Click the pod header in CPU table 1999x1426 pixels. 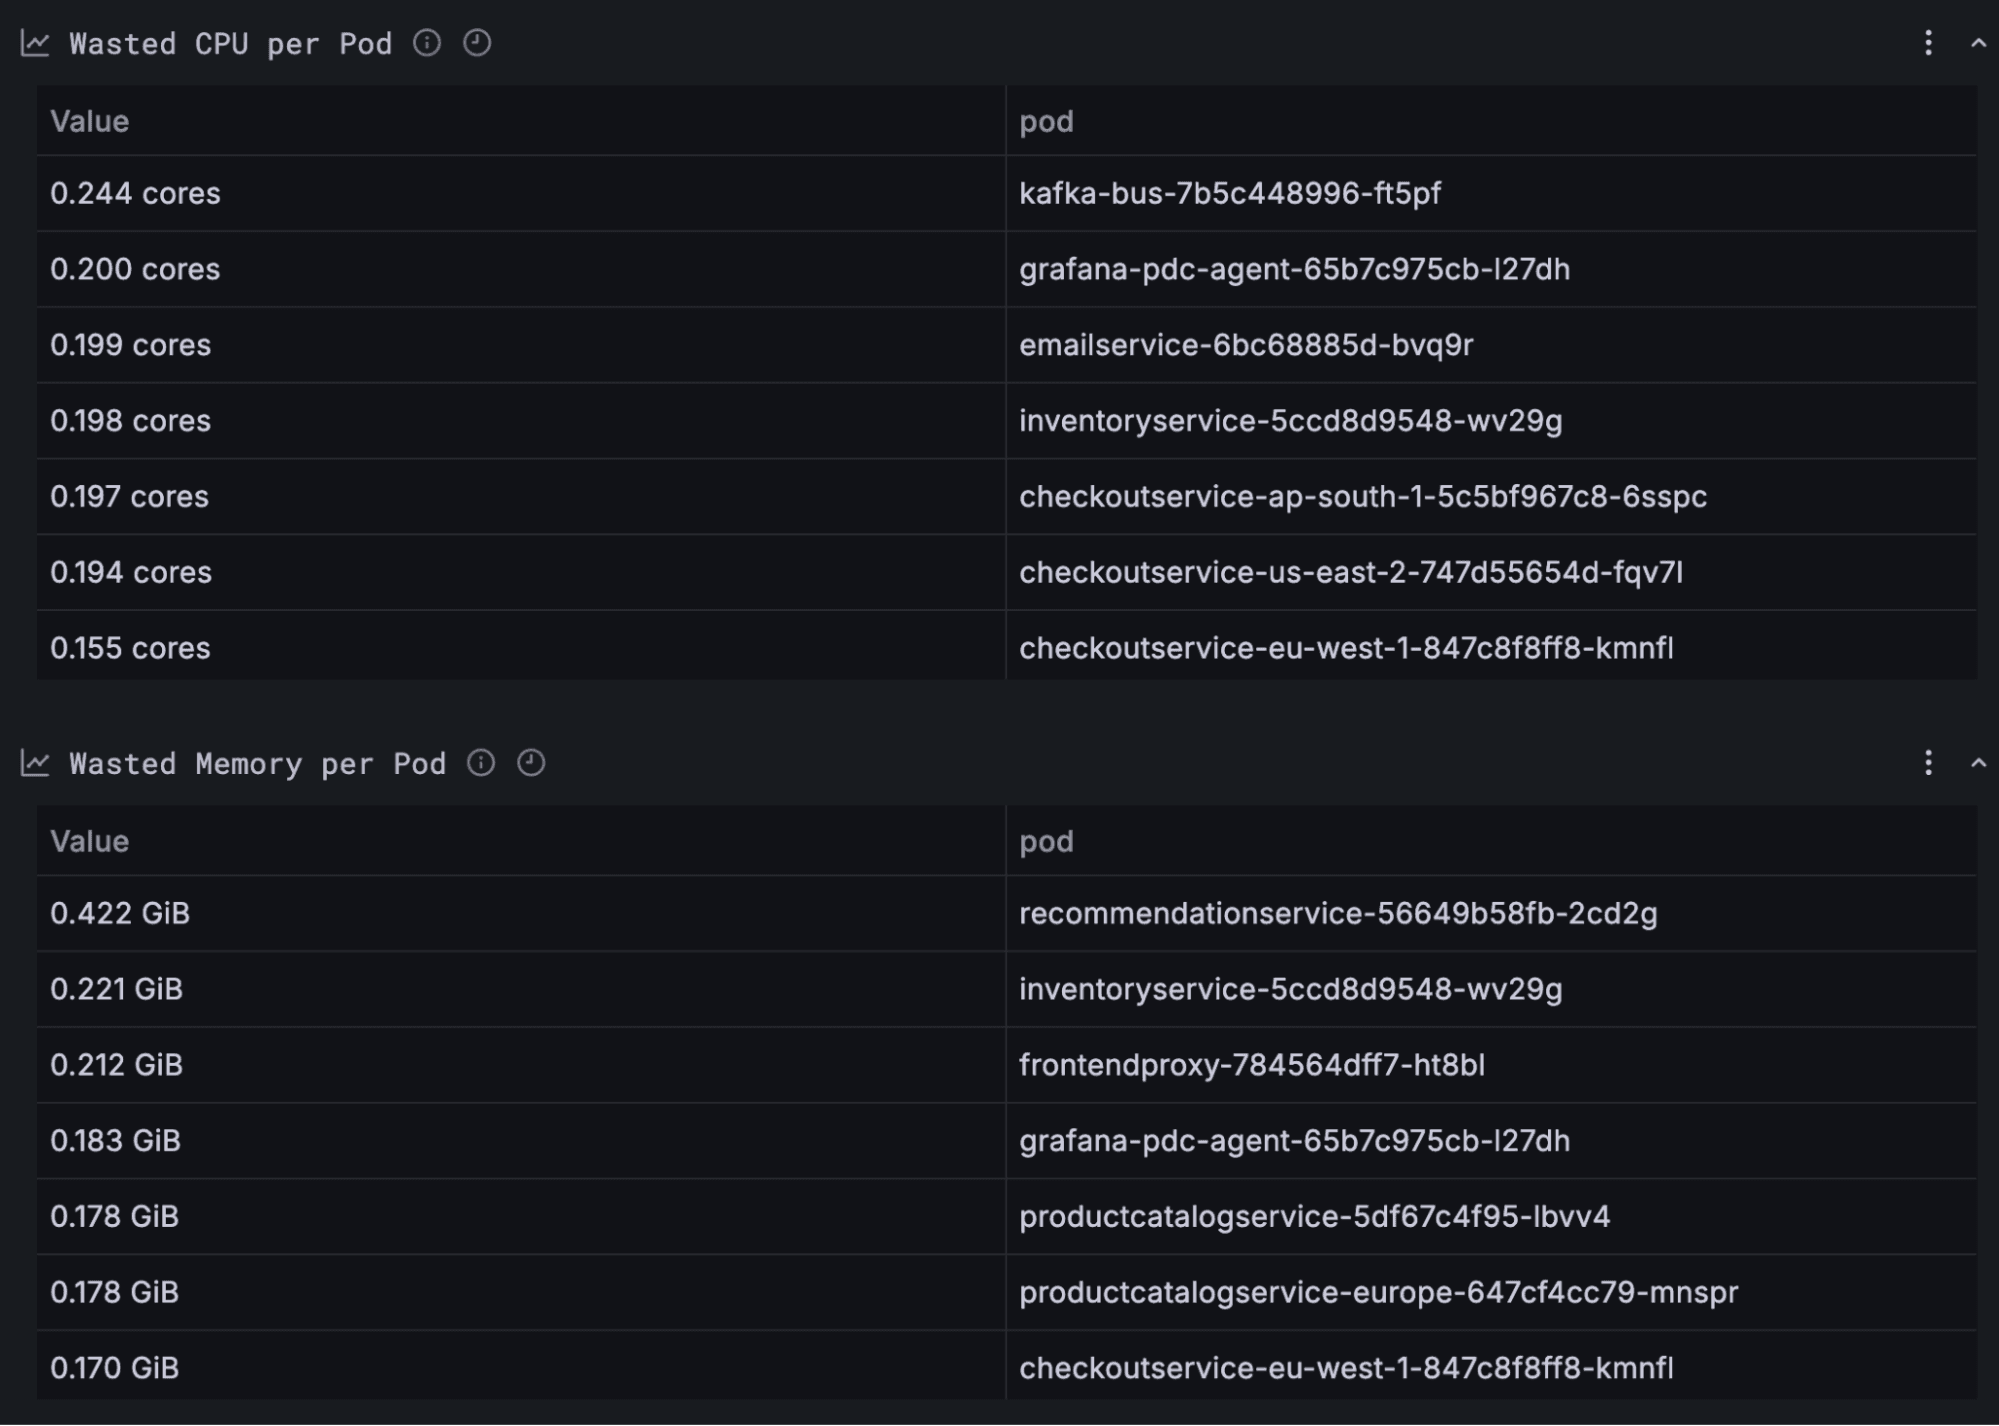[x=1045, y=120]
